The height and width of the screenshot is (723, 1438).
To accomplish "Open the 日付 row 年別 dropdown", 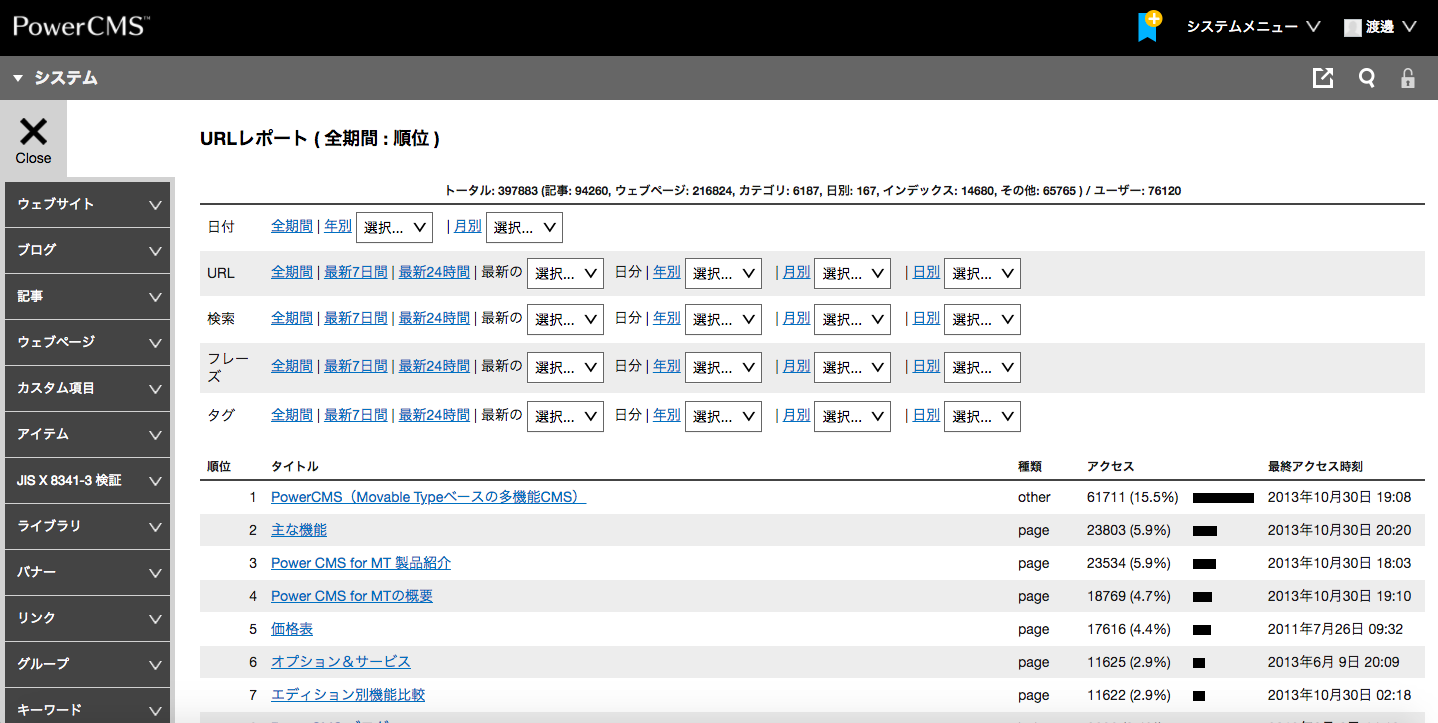I will click(x=394, y=227).
